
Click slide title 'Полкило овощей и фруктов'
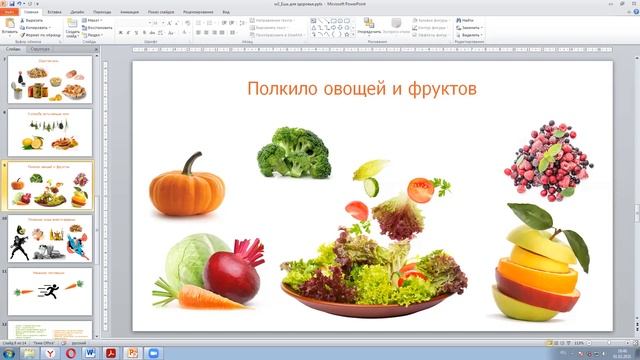coord(362,89)
